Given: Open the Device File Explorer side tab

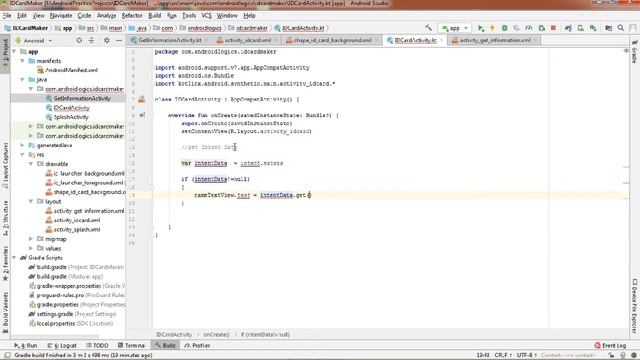Looking at the screenshot, I should [x=635, y=306].
